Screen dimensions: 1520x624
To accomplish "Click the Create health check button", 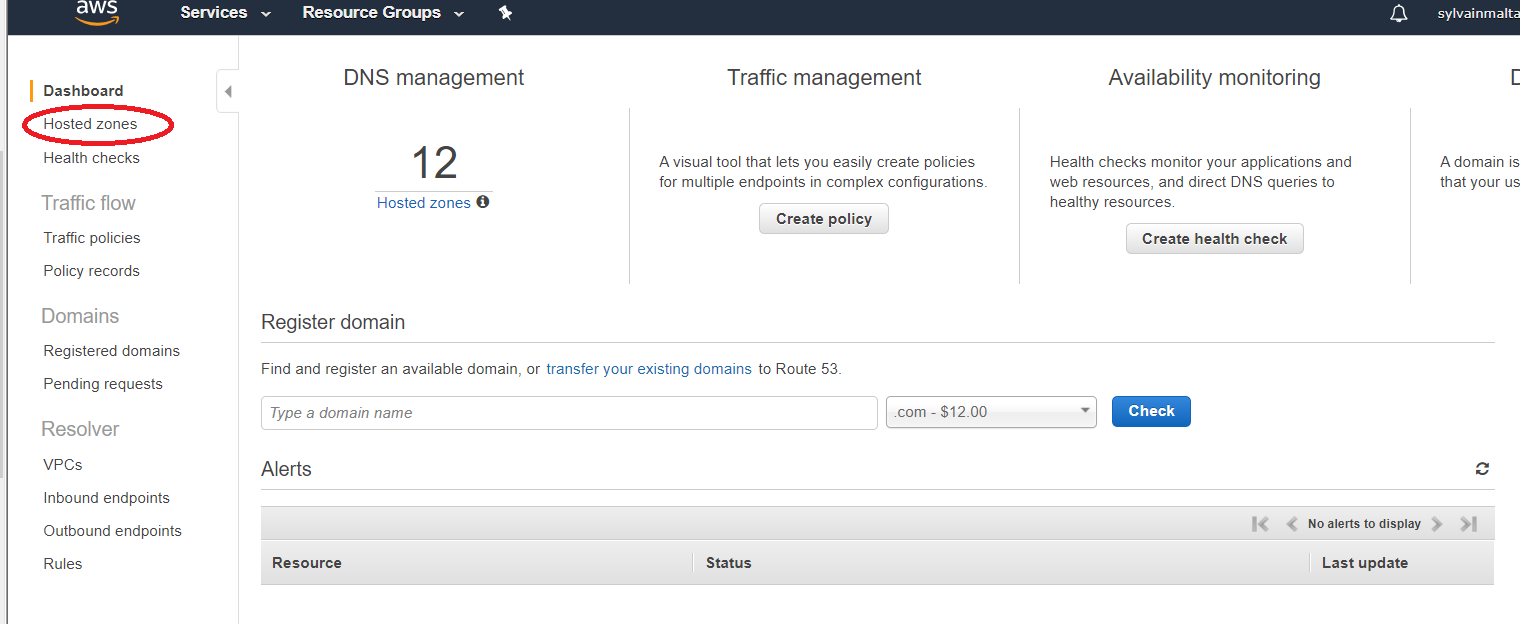I will pyautogui.click(x=1214, y=239).
